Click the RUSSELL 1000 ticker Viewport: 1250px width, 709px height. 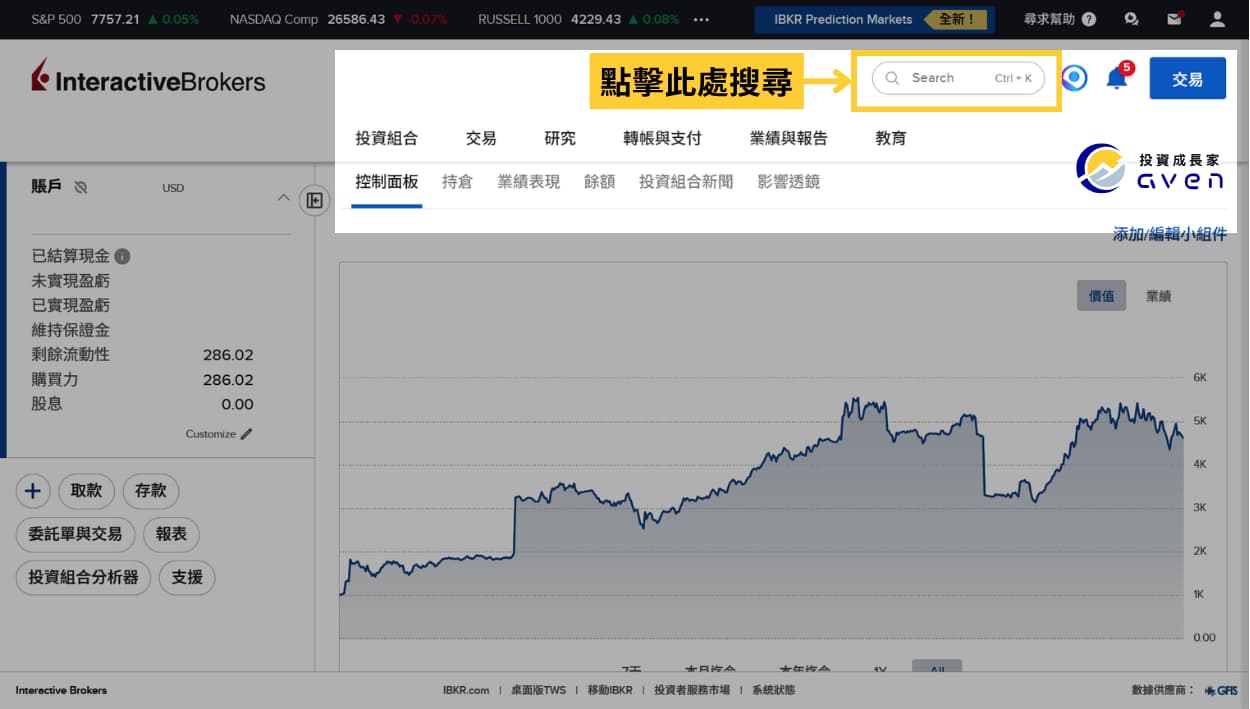(x=578, y=19)
